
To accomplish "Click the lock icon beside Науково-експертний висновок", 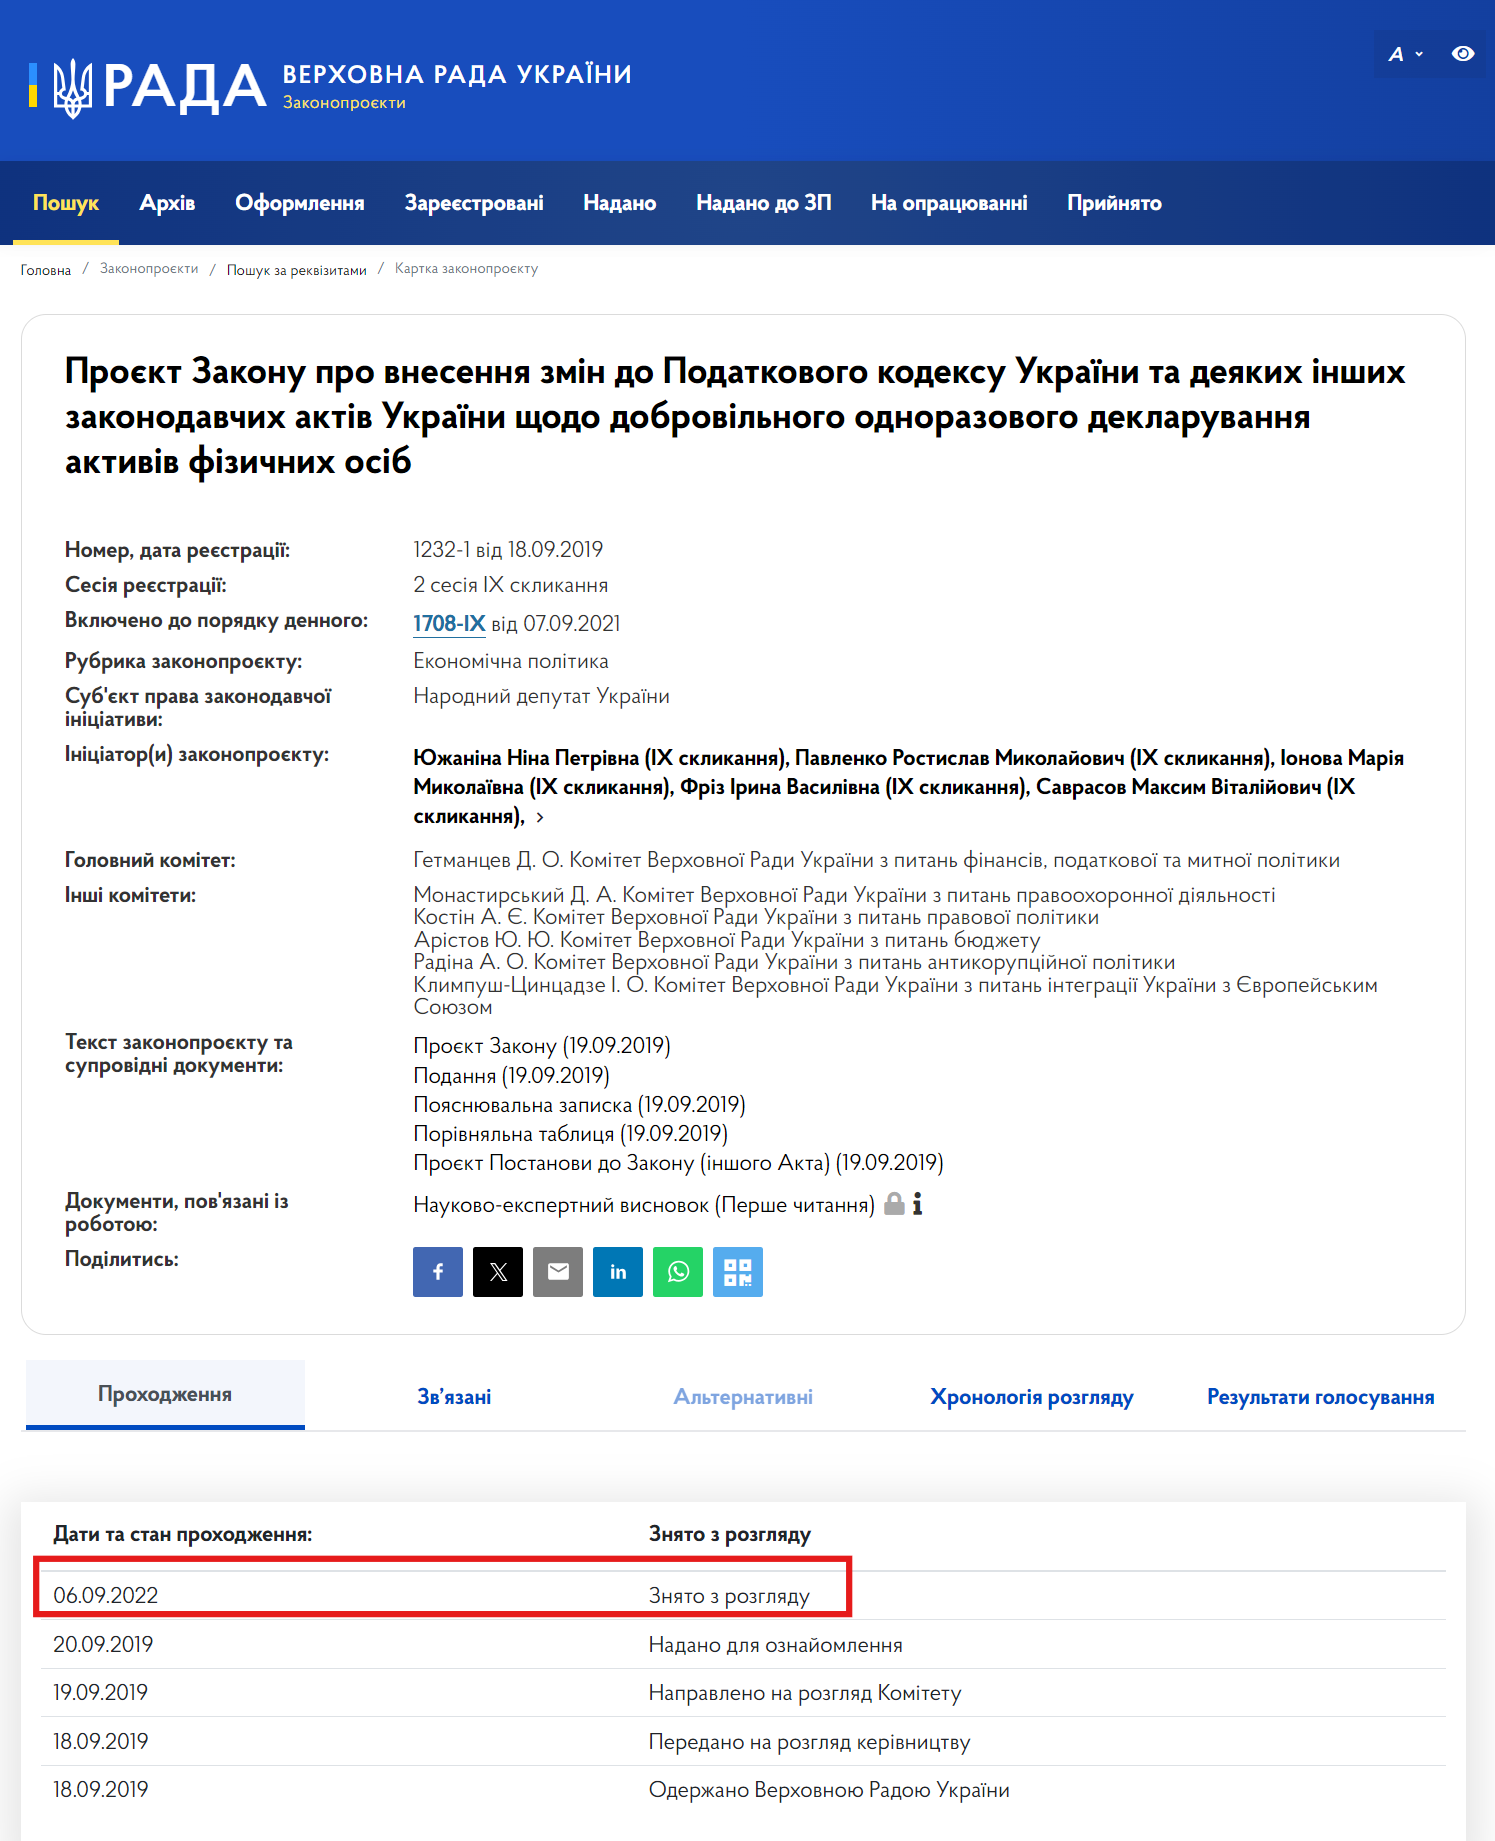I will coord(895,1204).
